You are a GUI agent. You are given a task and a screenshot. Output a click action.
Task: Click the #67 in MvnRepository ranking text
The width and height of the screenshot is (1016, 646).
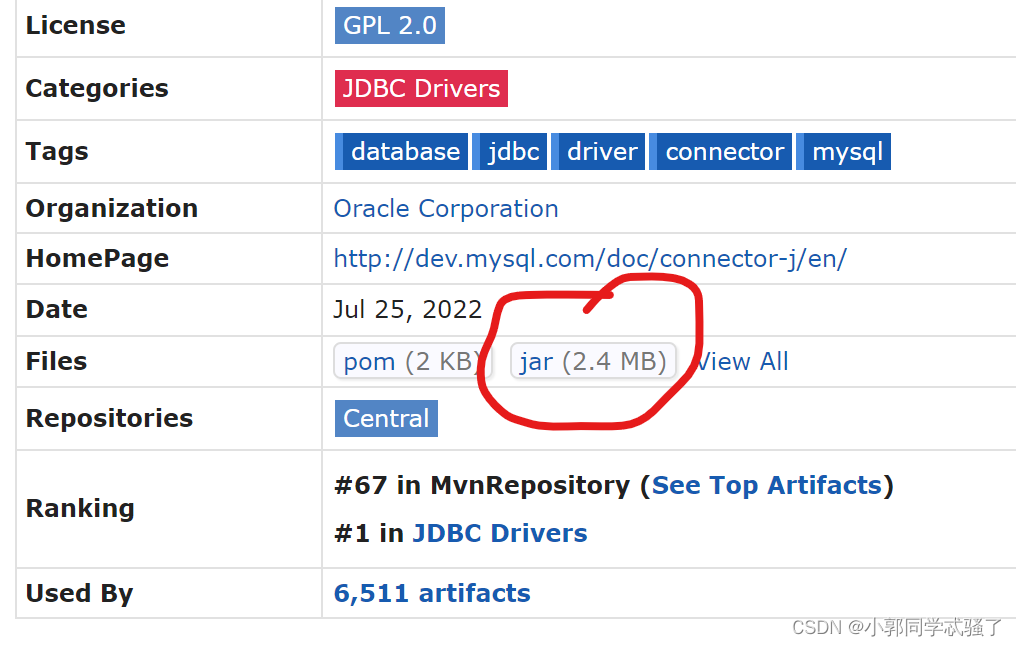click(482, 486)
